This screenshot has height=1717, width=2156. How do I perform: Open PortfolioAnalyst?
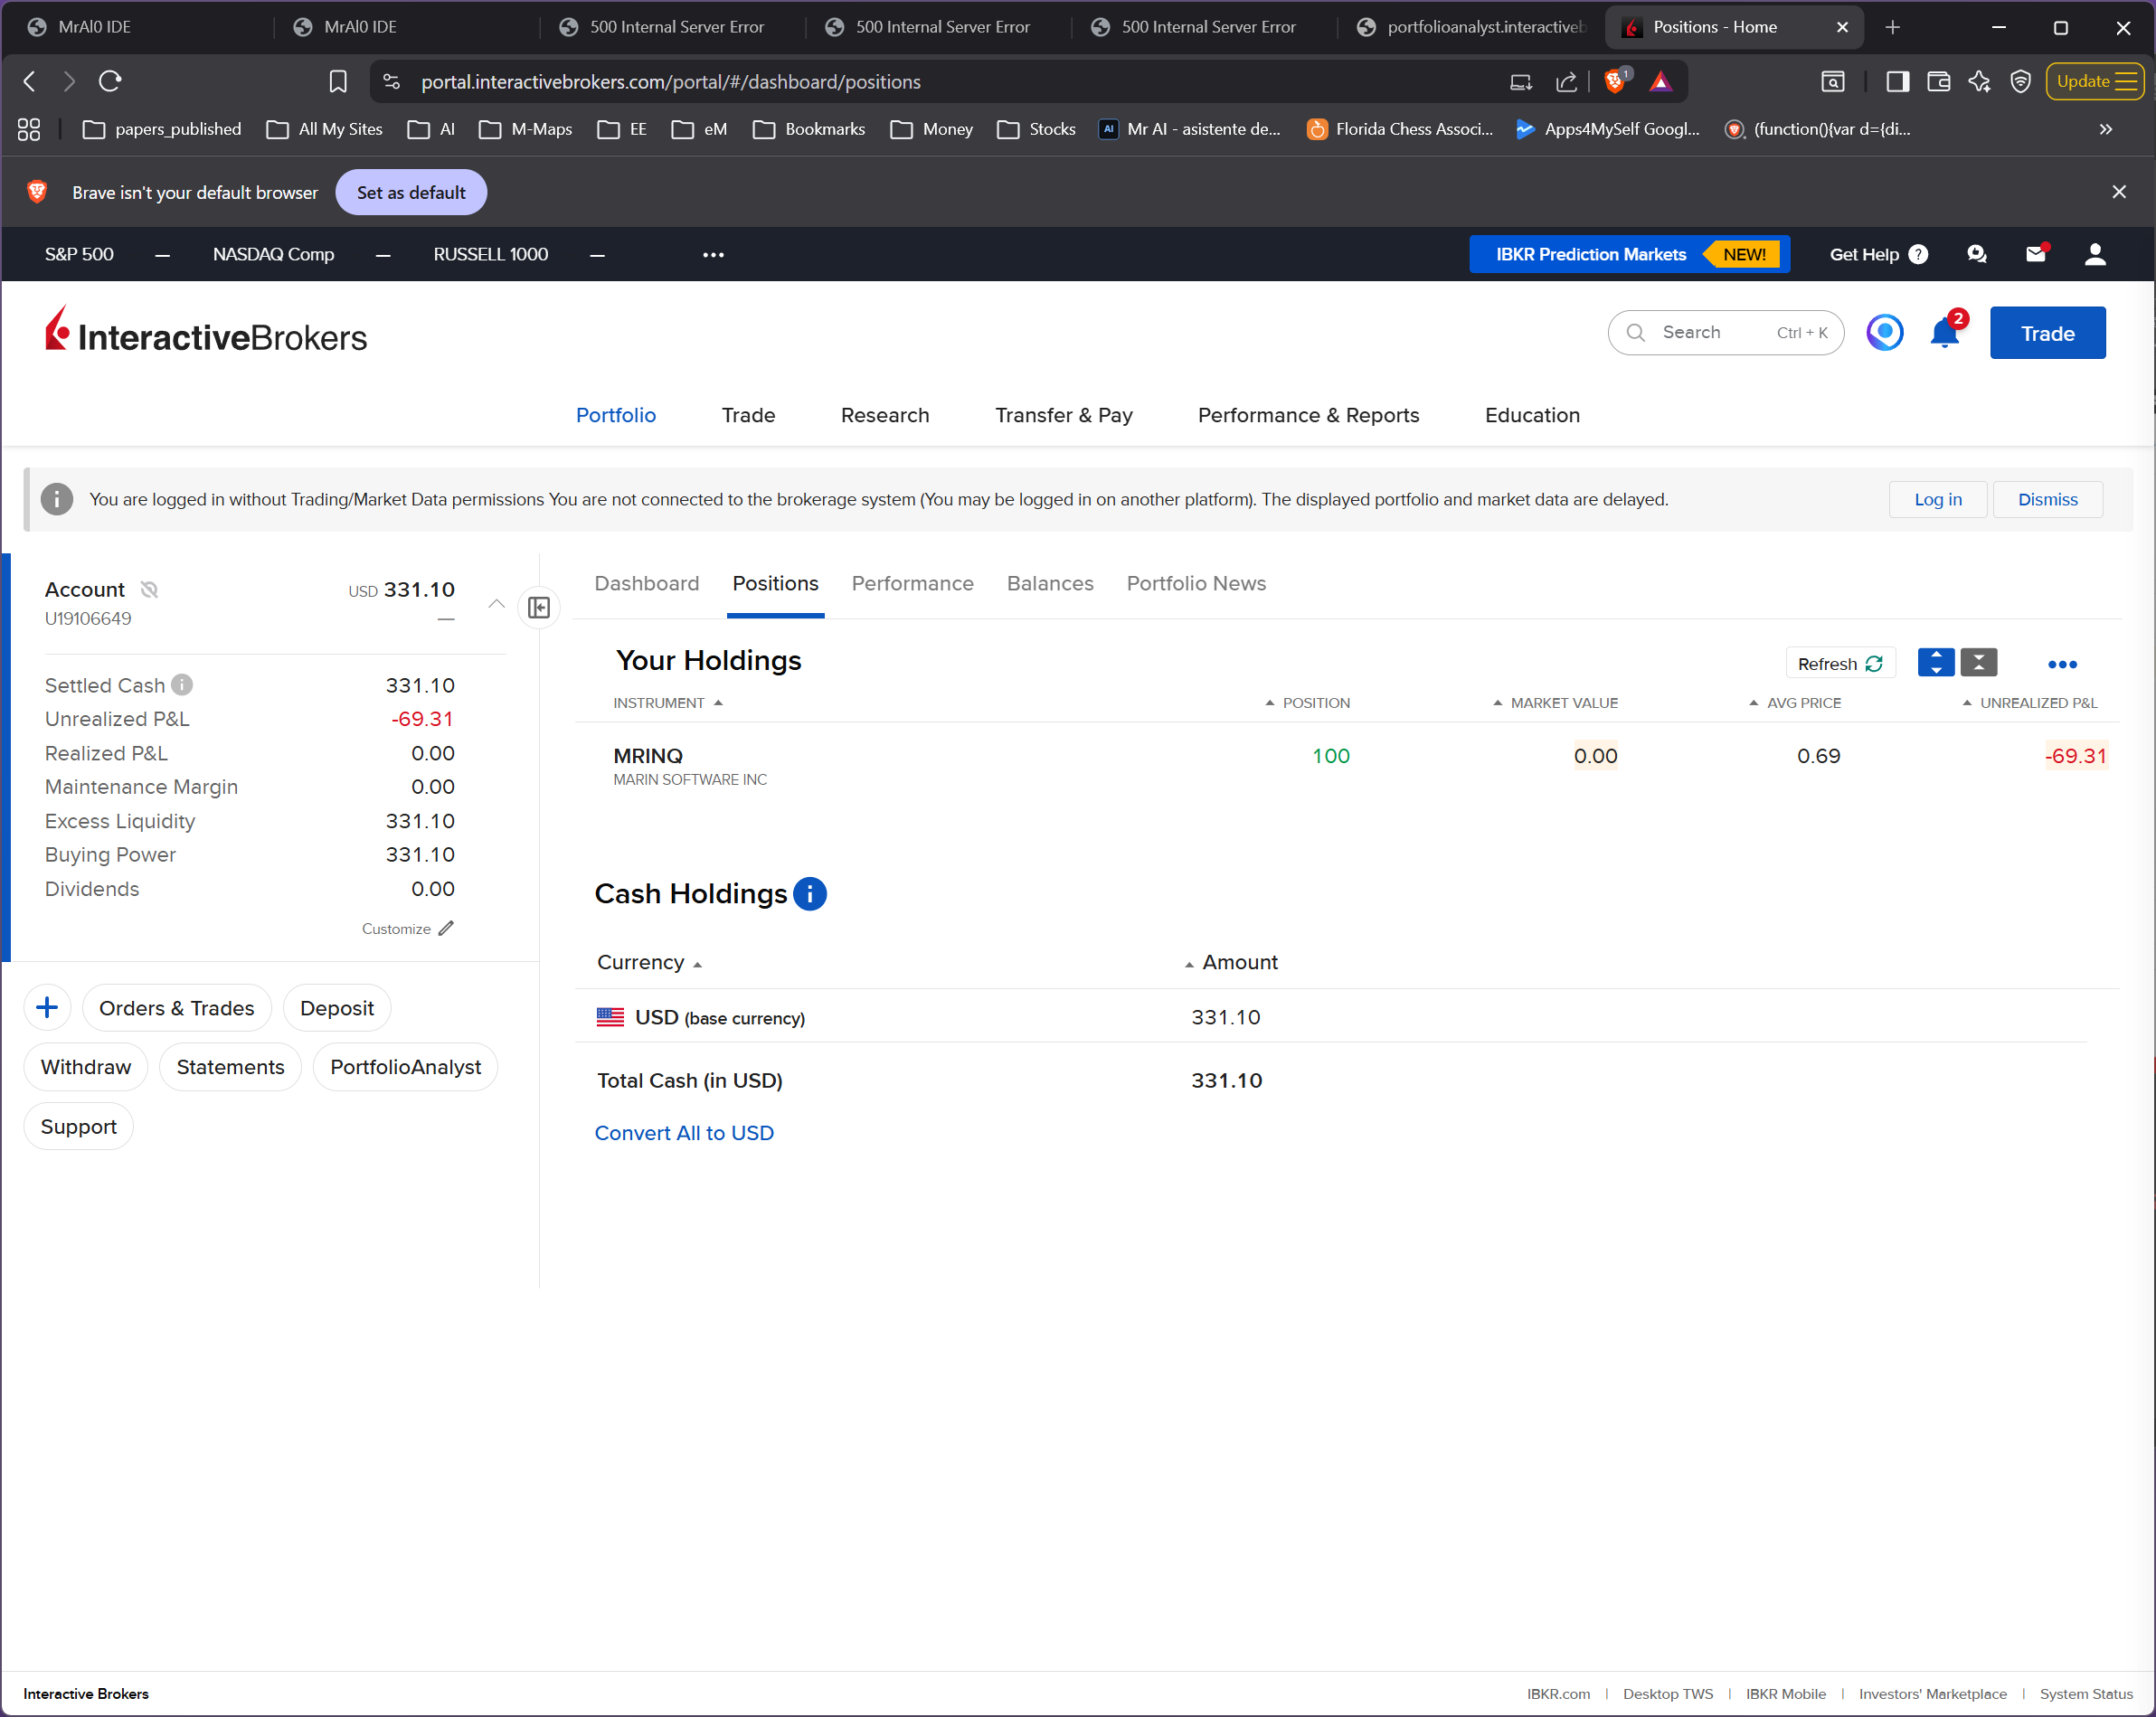tap(405, 1066)
